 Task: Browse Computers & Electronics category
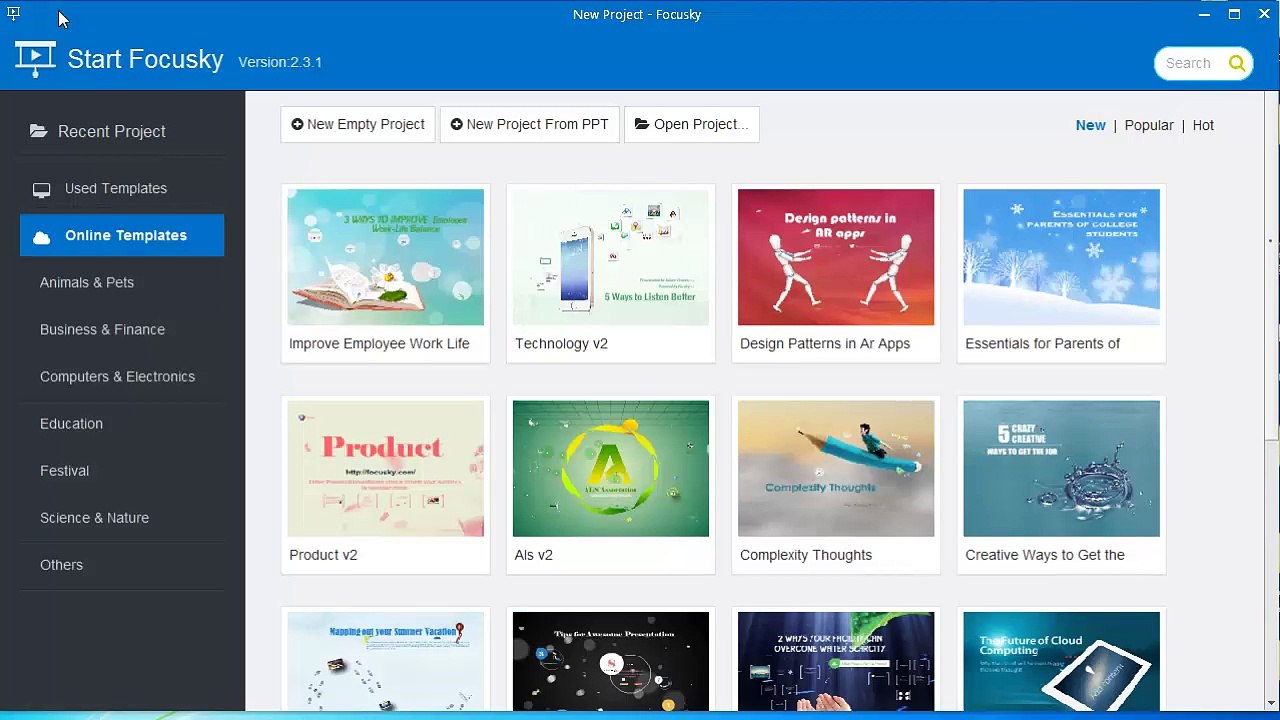(x=117, y=376)
